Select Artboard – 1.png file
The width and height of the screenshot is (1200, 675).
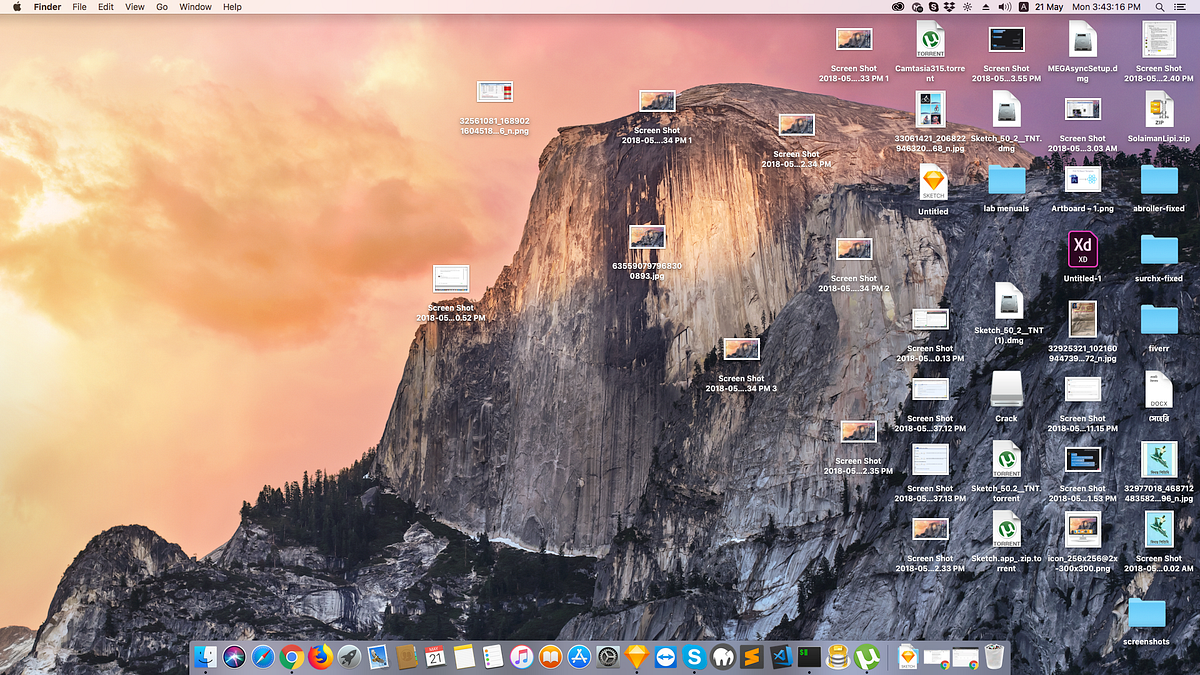click(x=1083, y=180)
